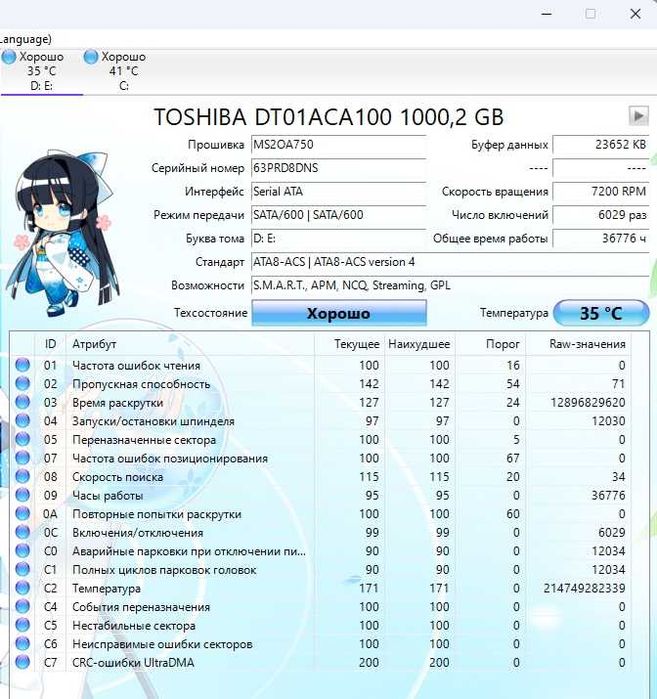The height and width of the screenshot is (699, 657).
Task: Click the serial number field 63PRD8DNS
Action: (339, 168)
